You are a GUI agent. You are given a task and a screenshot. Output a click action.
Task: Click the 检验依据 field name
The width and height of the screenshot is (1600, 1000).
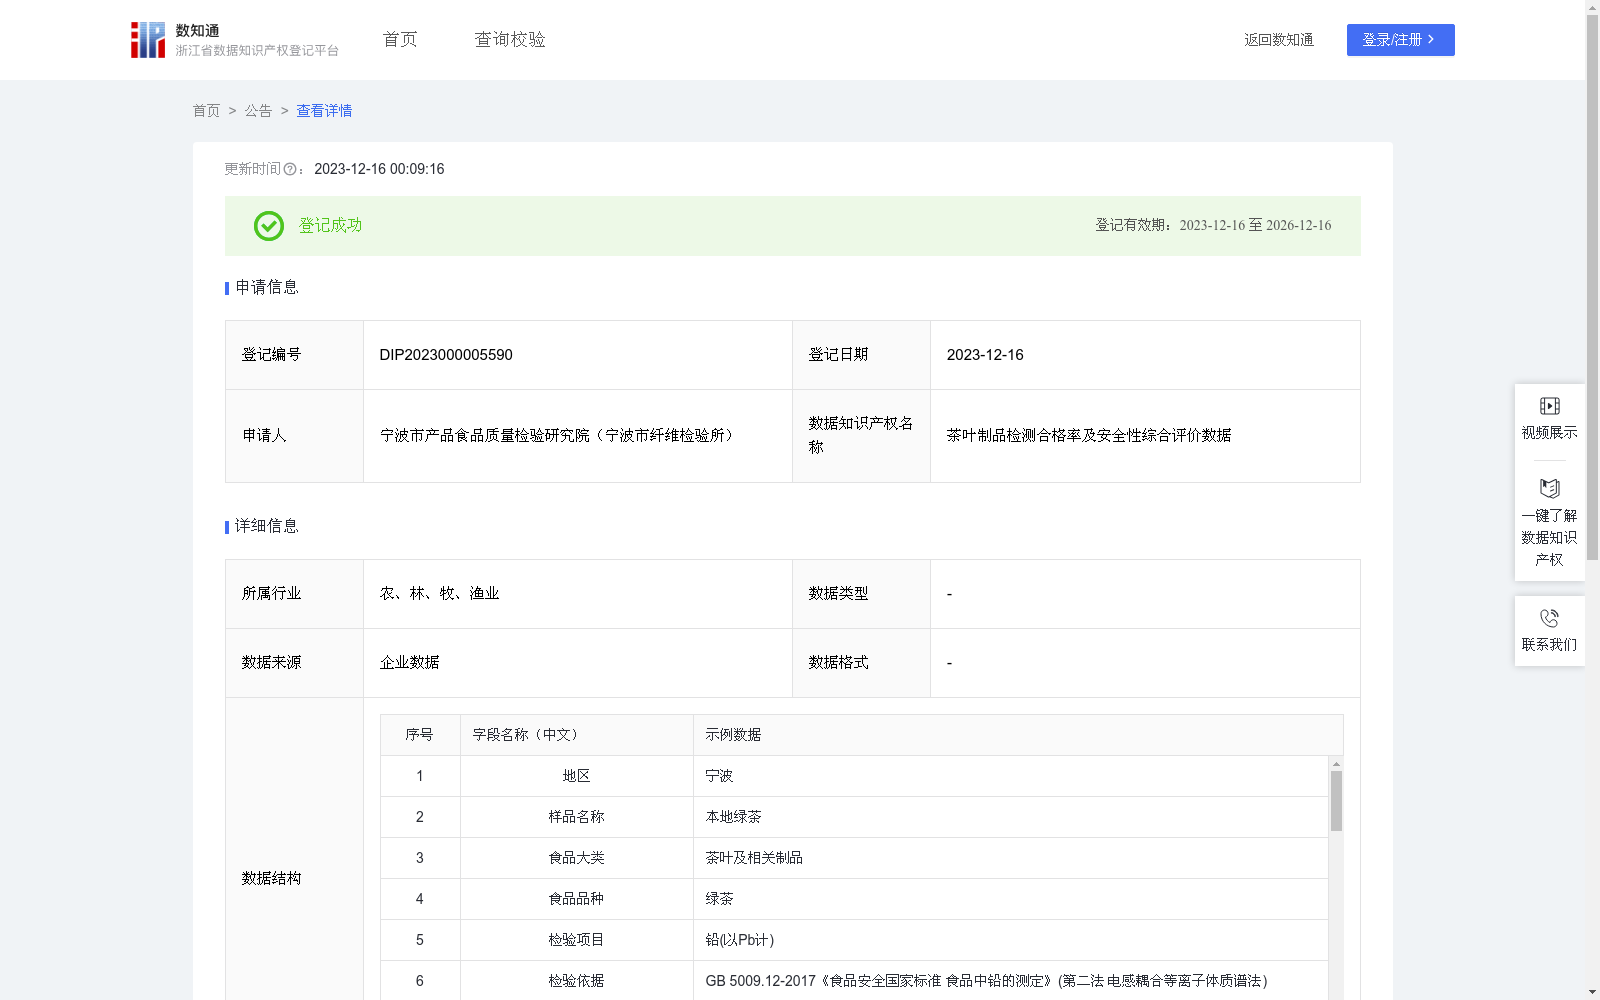coord(576,981)
